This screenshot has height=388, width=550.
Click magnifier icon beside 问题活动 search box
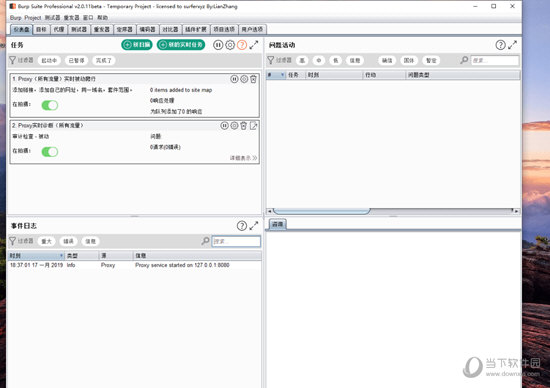(464, 60)
